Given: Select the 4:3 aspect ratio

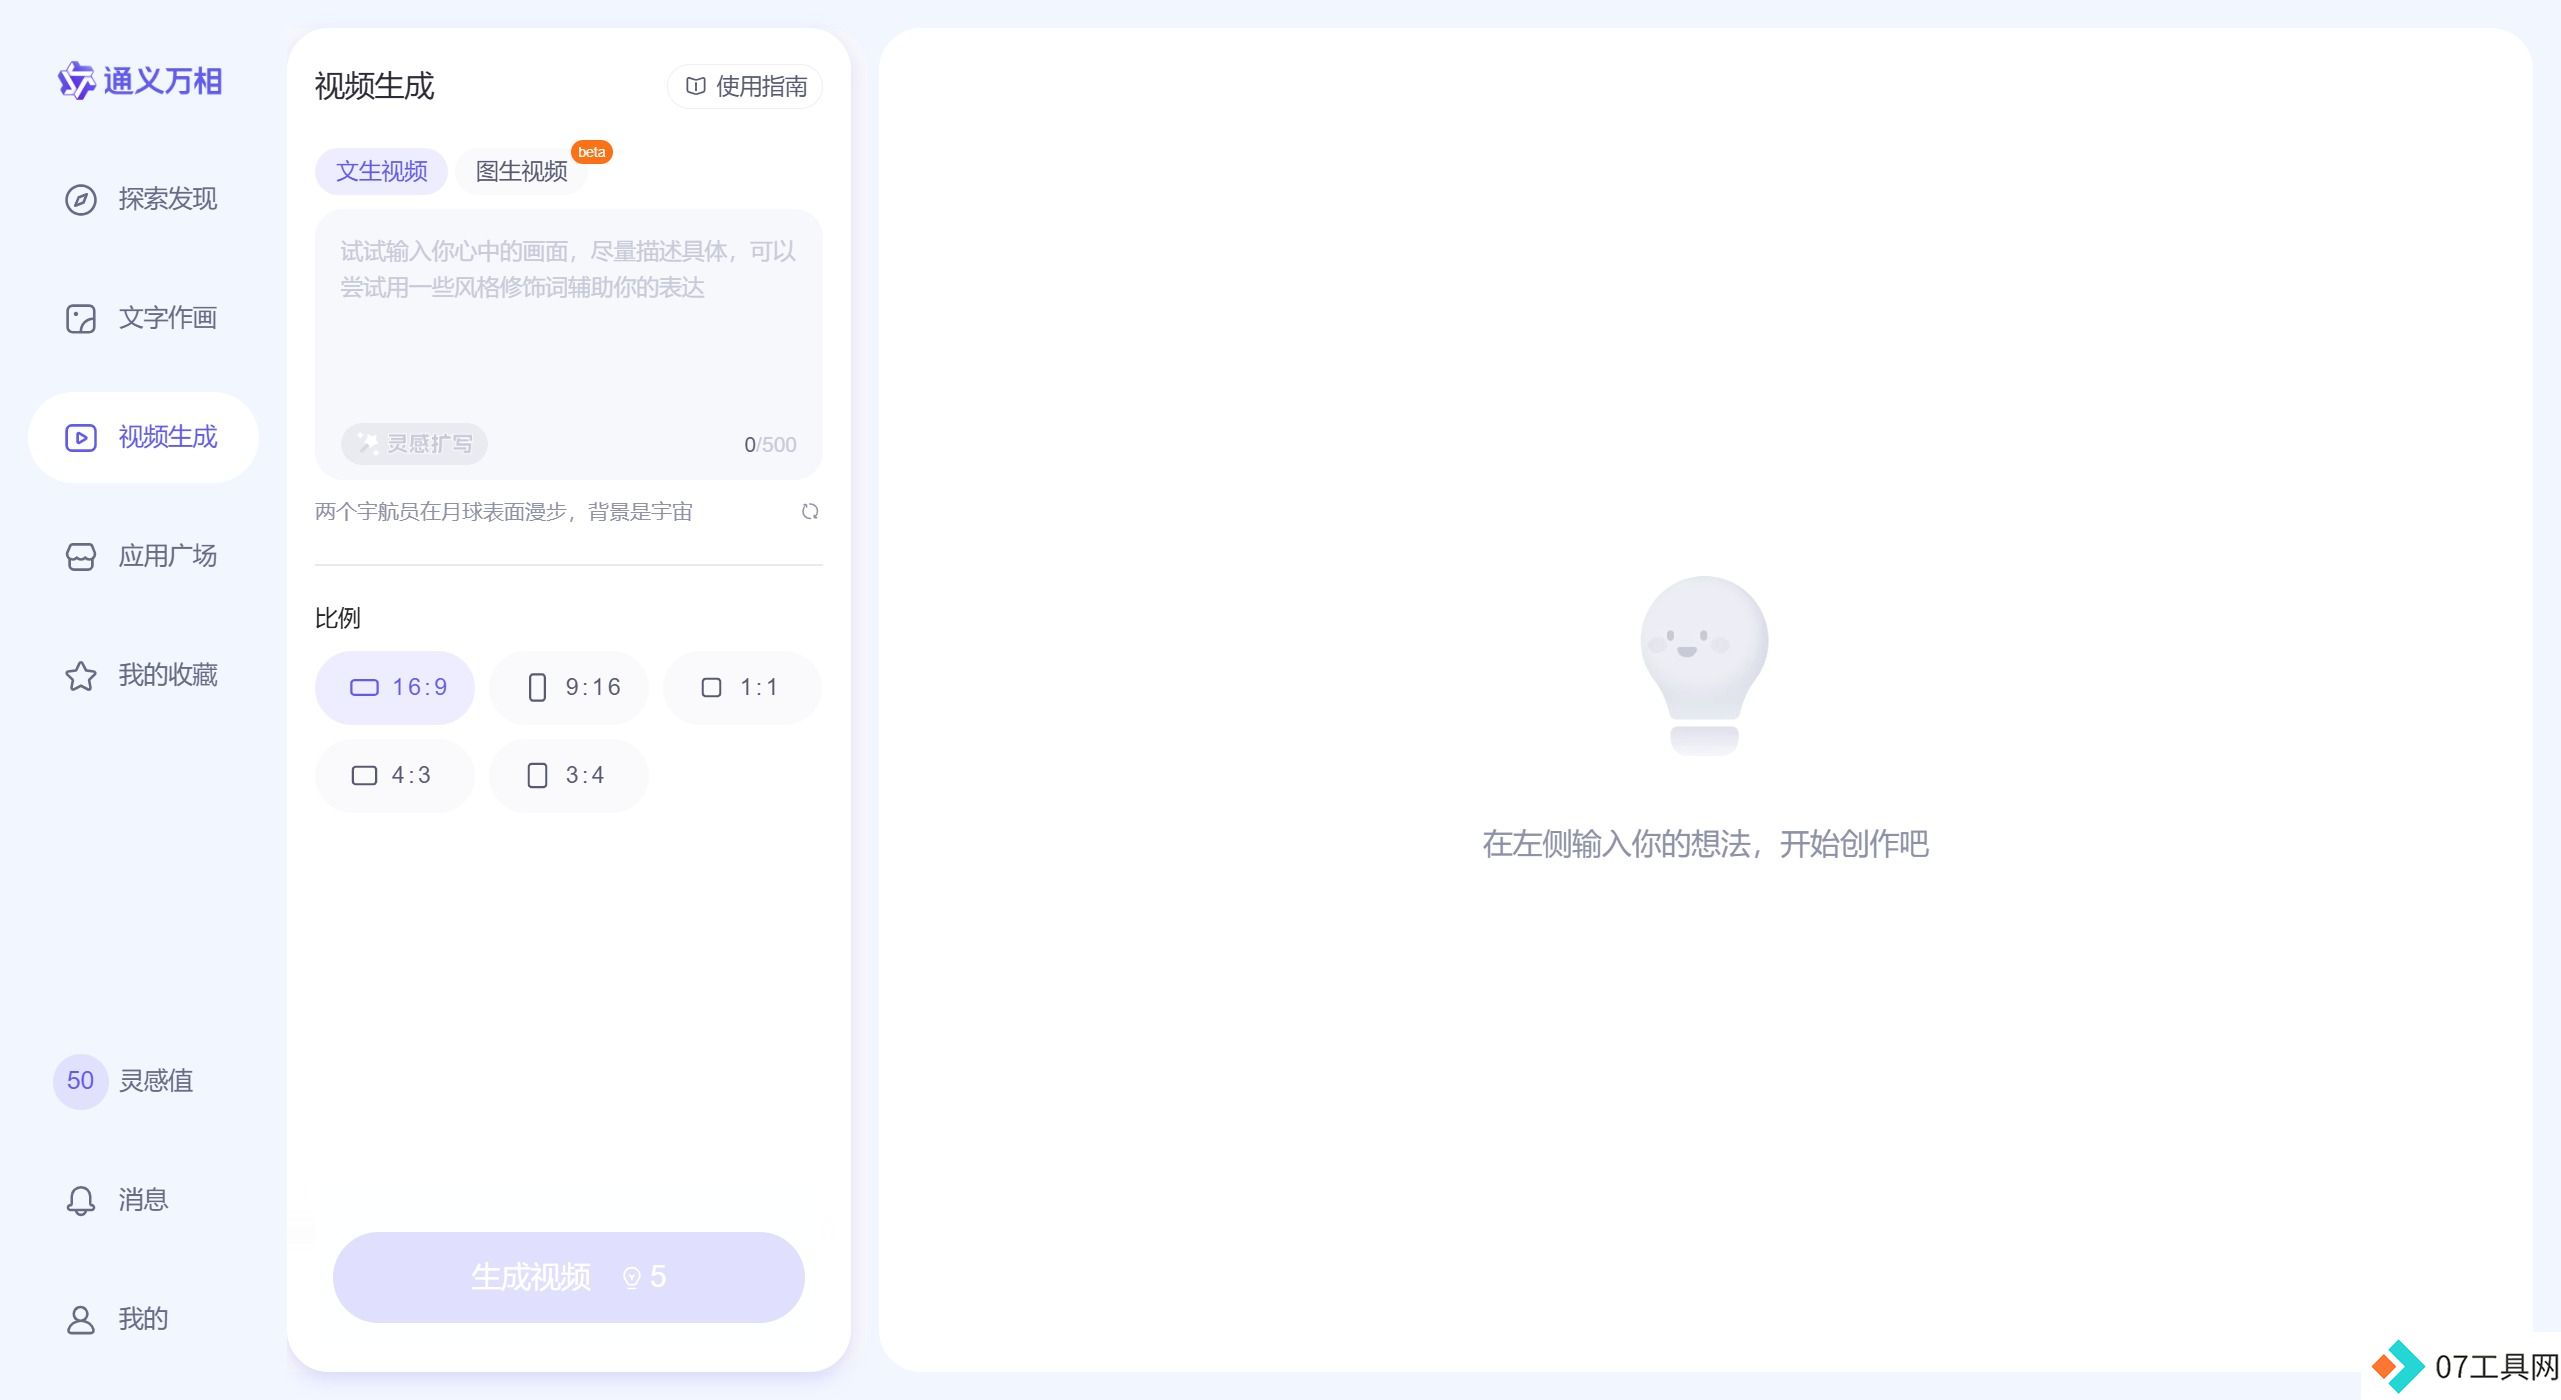Looking at the screenshot, I should click(x=395, y=776).
